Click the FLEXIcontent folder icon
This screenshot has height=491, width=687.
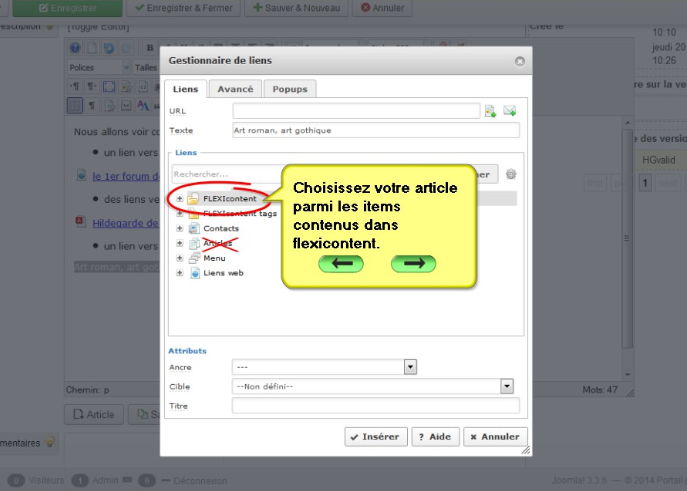point(193,199)
